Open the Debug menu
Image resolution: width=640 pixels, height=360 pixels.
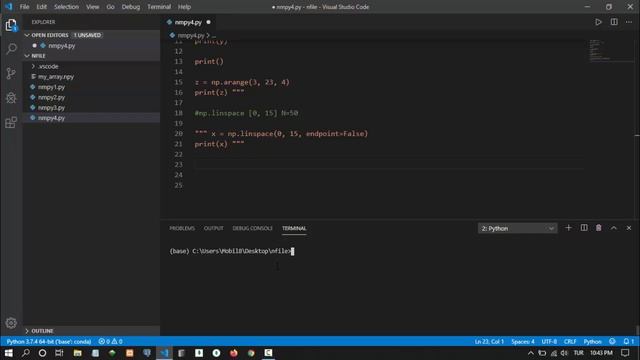[131, 7]
